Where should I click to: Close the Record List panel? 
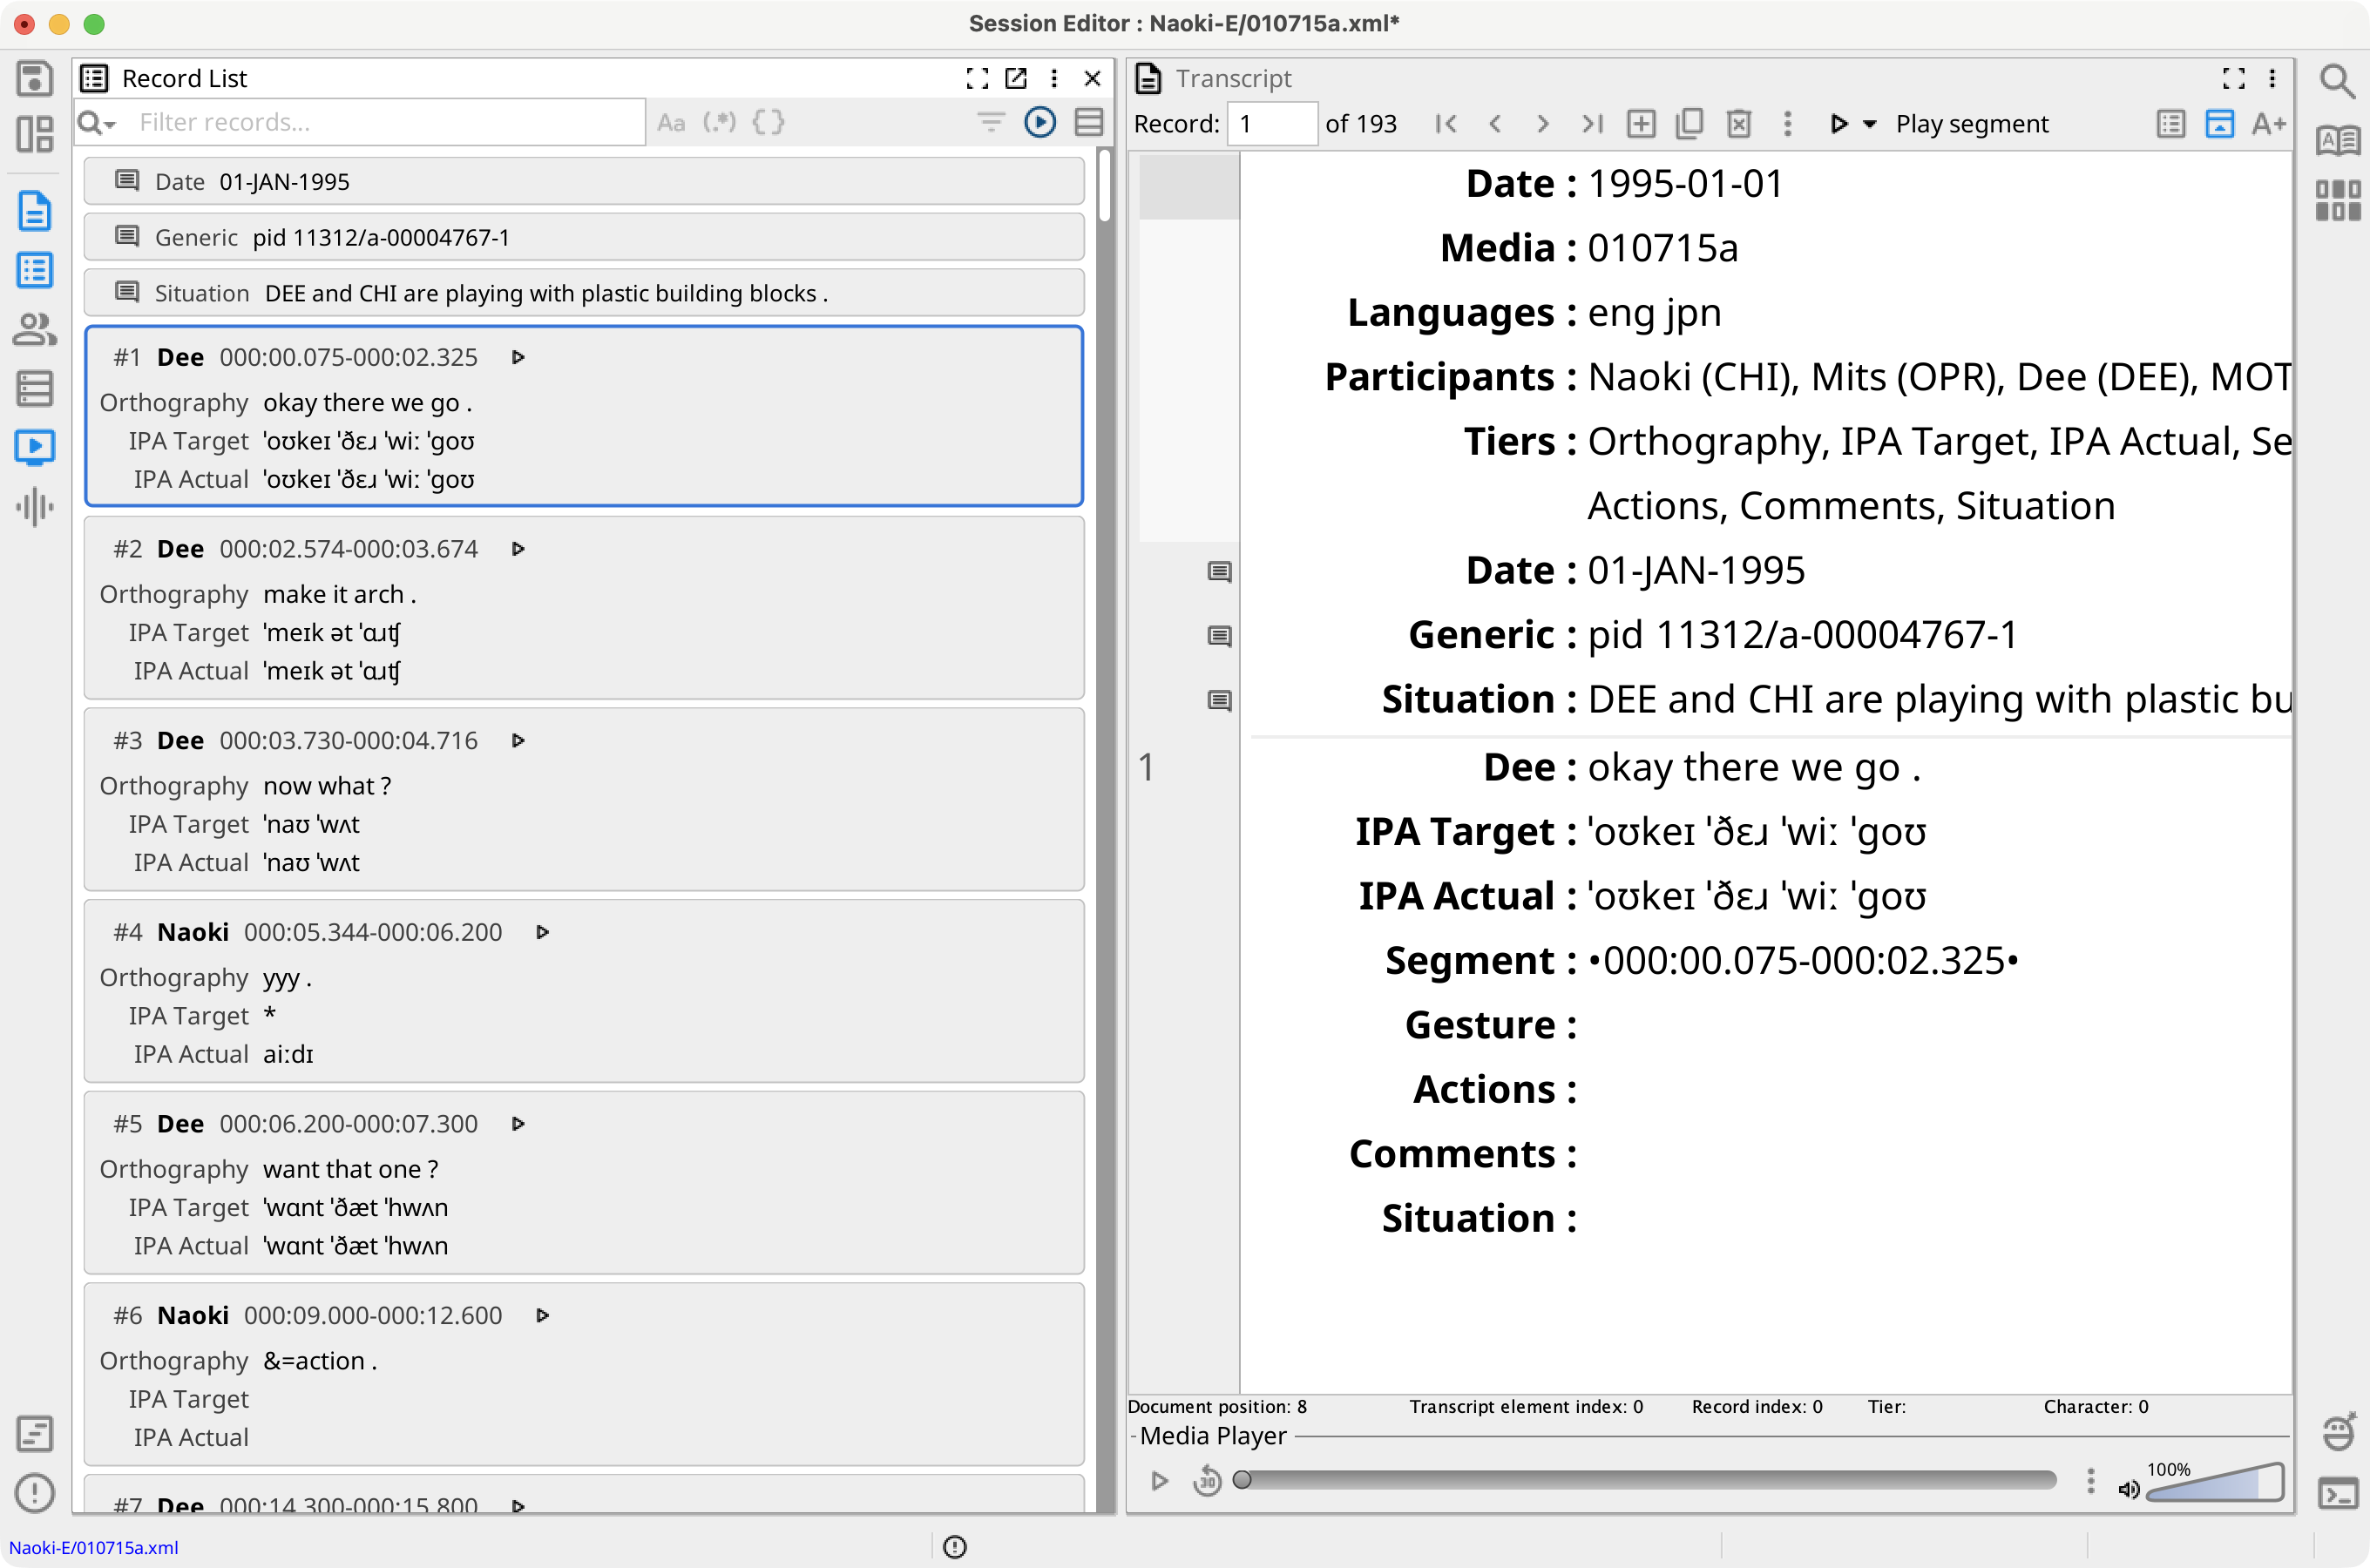coord(1092,78)
